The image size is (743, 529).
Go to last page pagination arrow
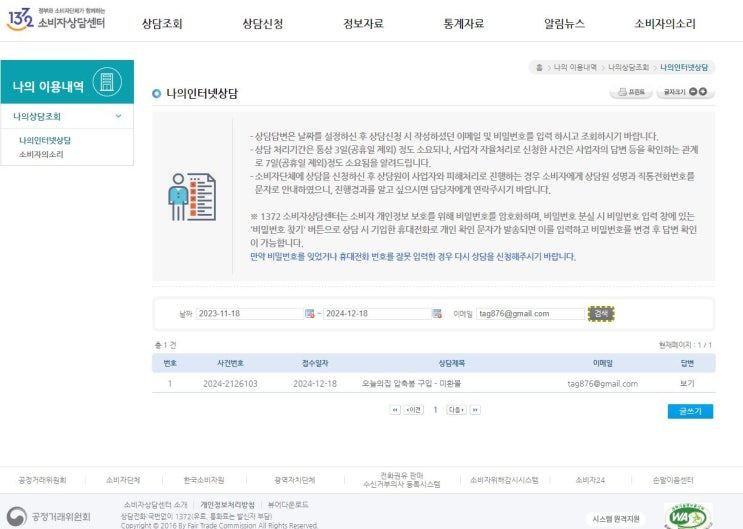tap(475, 410)
